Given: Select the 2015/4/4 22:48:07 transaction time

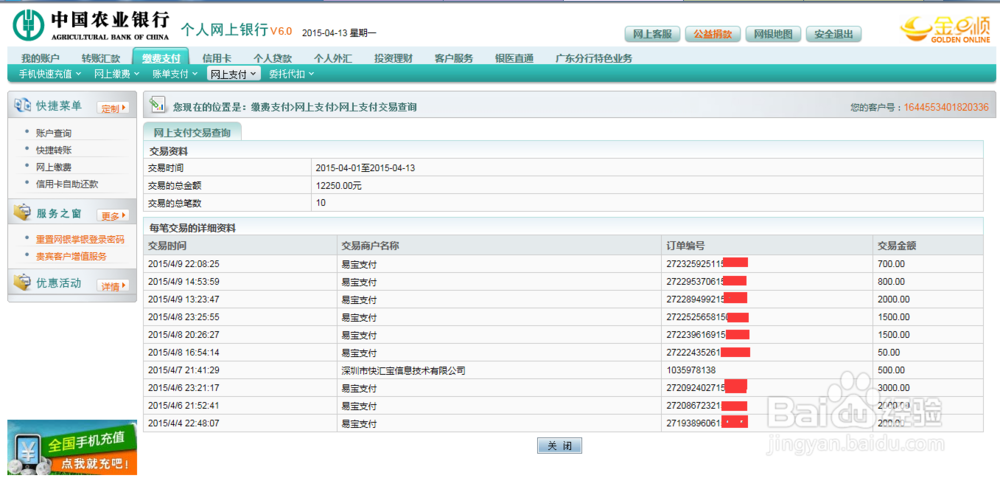Looking at the screenshot, I should coord(184,423).
